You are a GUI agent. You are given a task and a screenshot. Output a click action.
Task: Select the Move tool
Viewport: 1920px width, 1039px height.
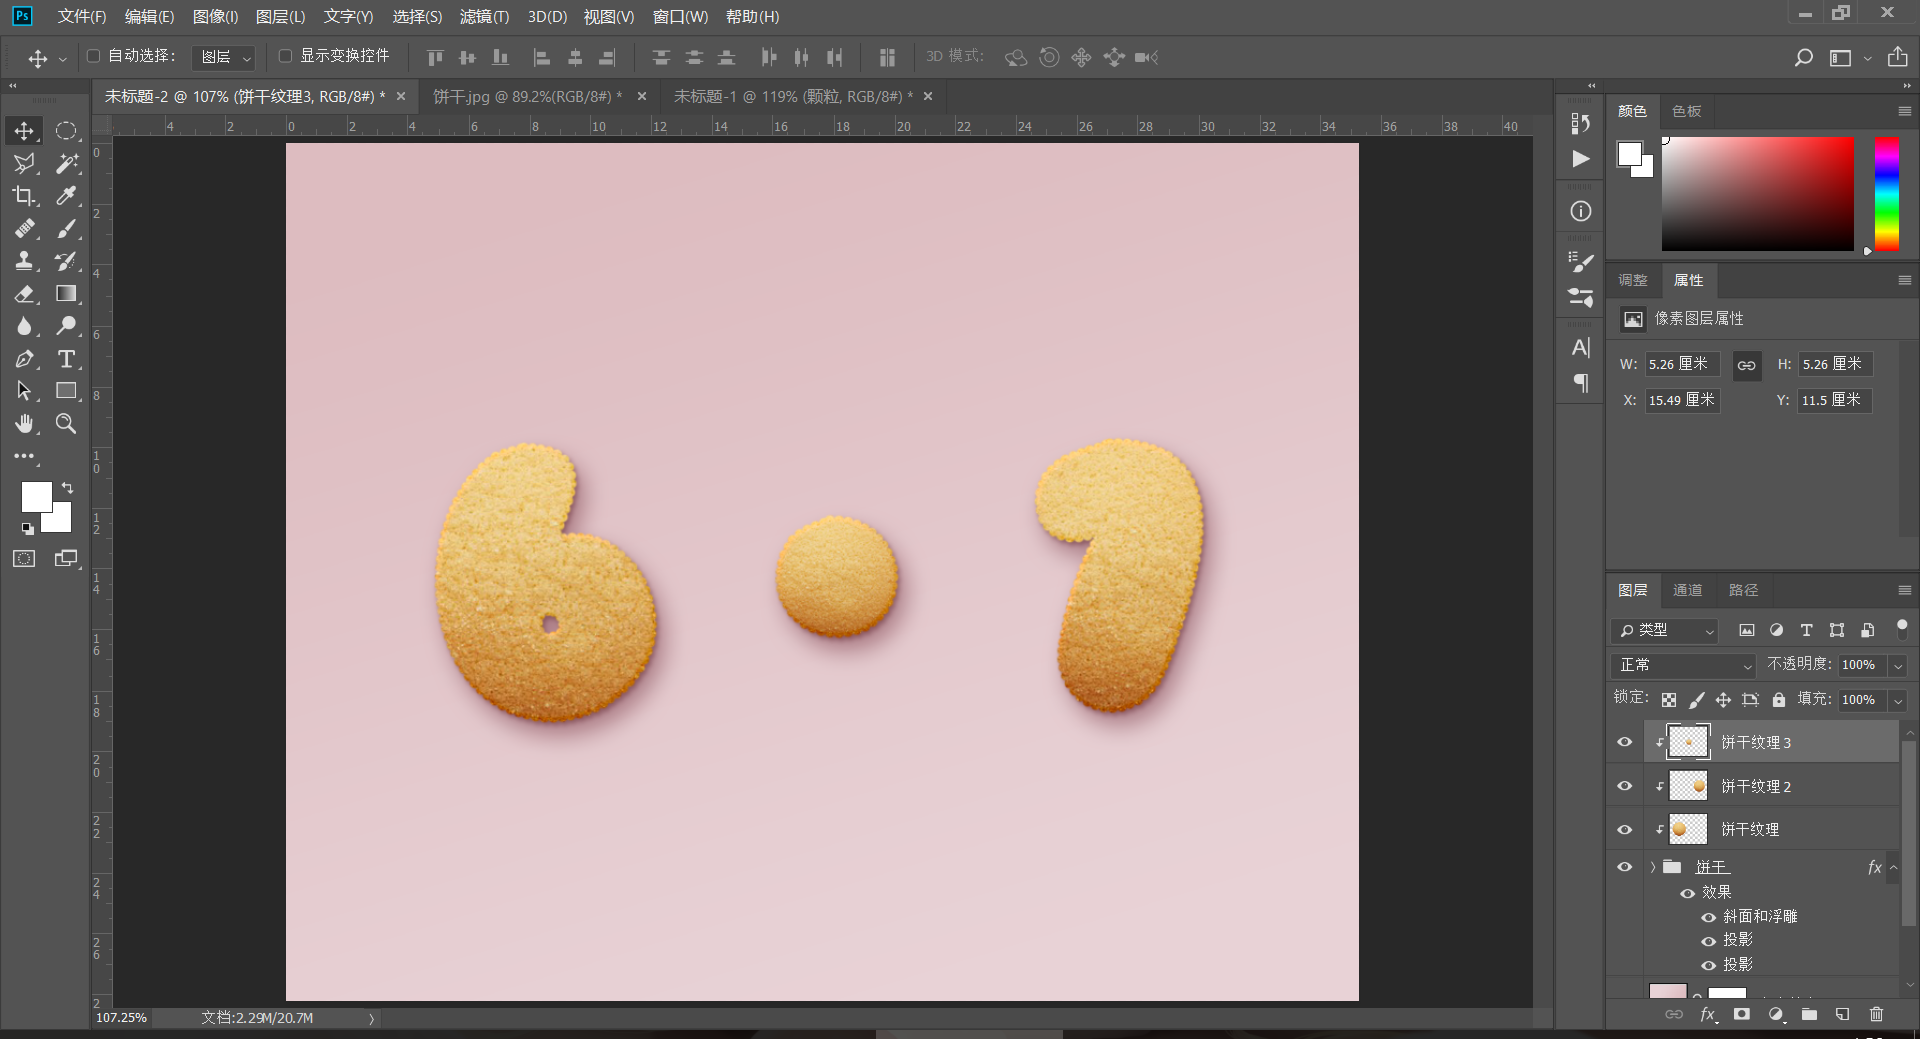24,131
